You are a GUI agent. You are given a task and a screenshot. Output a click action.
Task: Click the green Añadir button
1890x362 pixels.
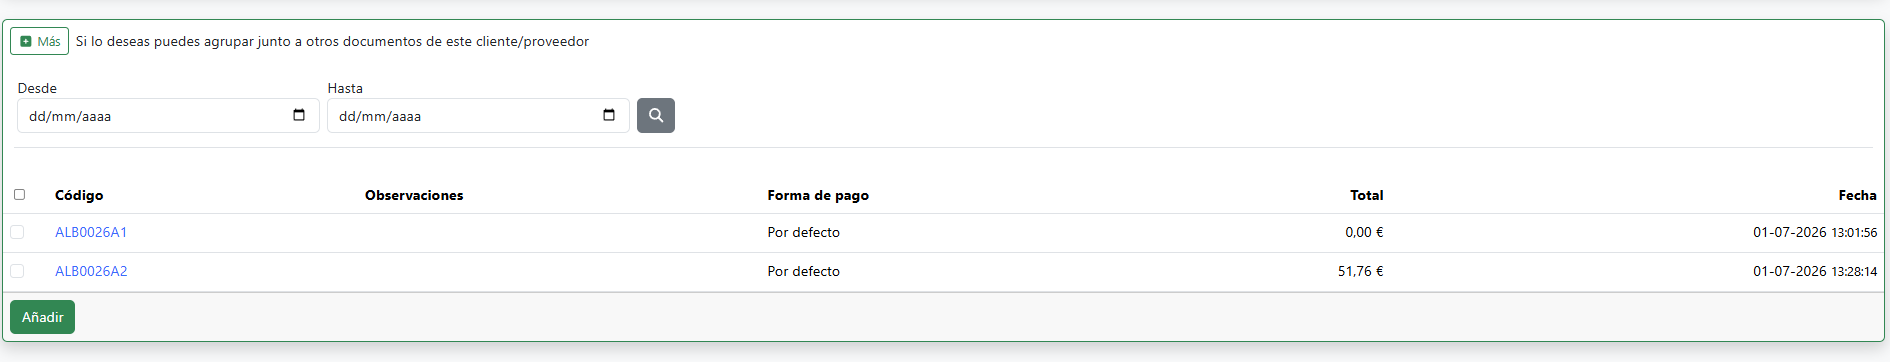coord(42,317)
